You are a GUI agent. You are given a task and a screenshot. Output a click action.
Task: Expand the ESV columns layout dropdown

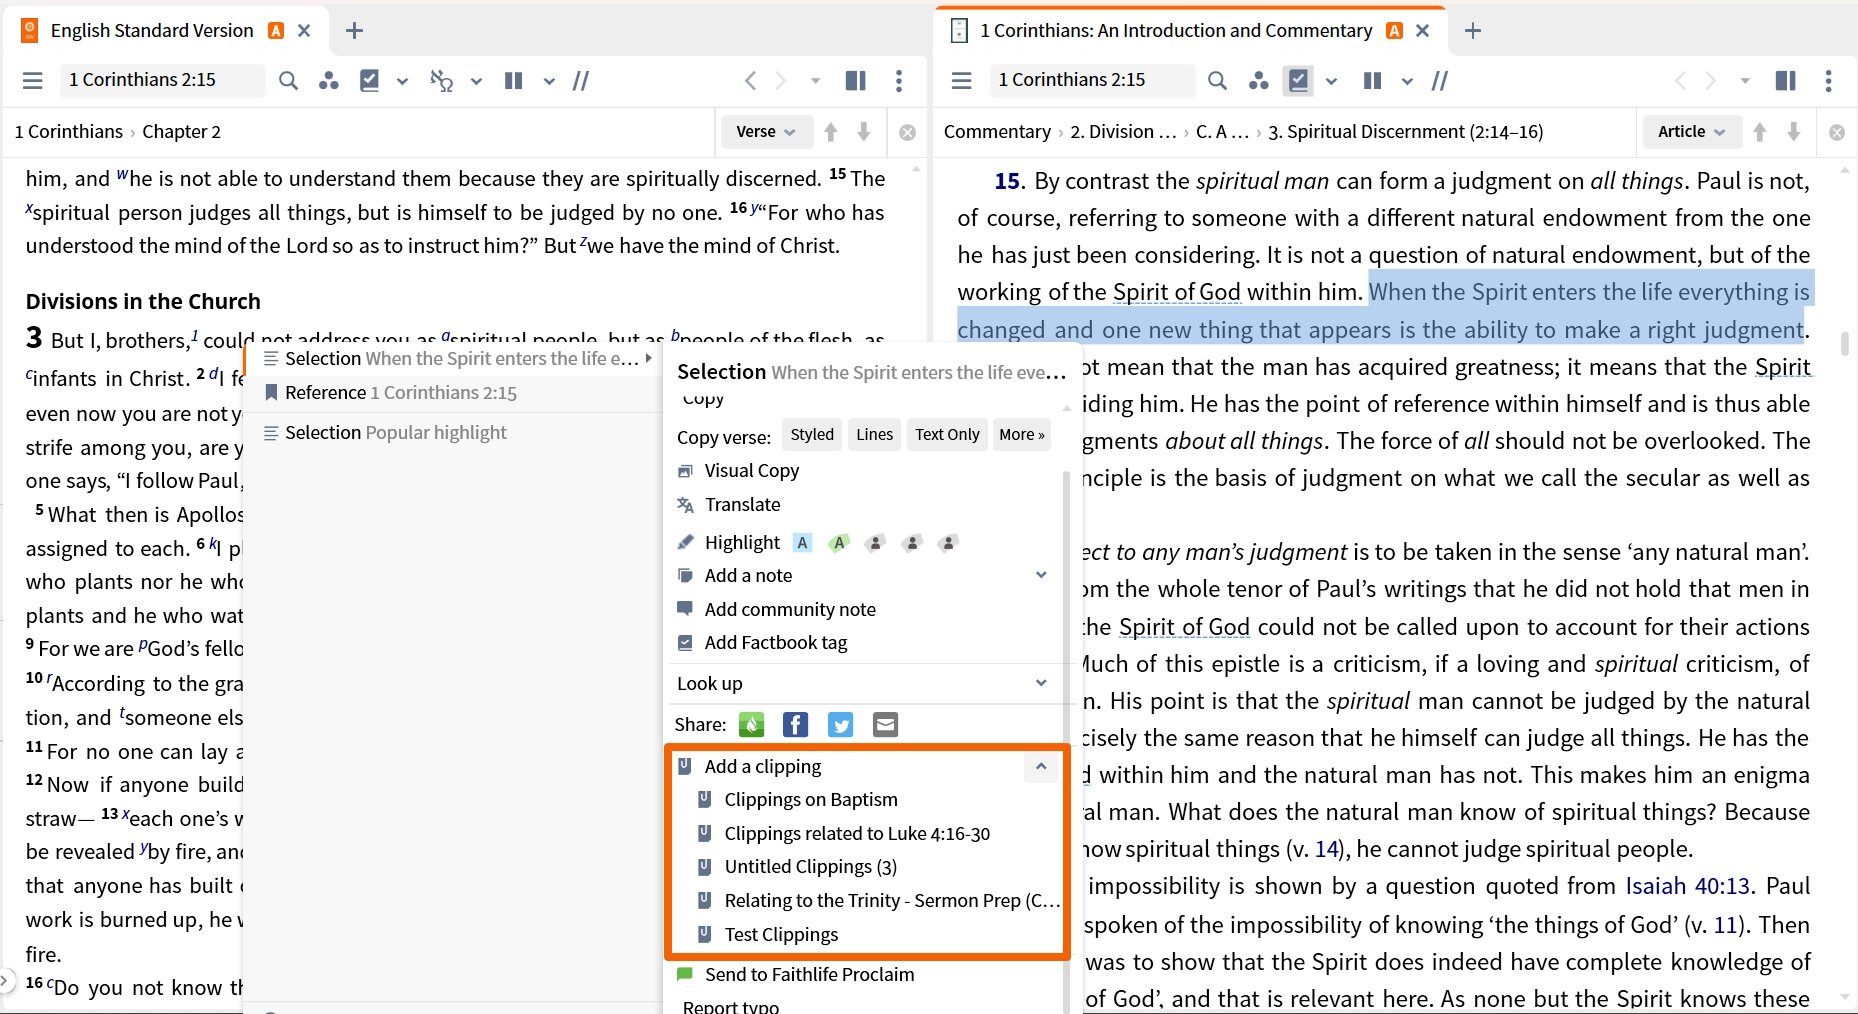point(548,81)
